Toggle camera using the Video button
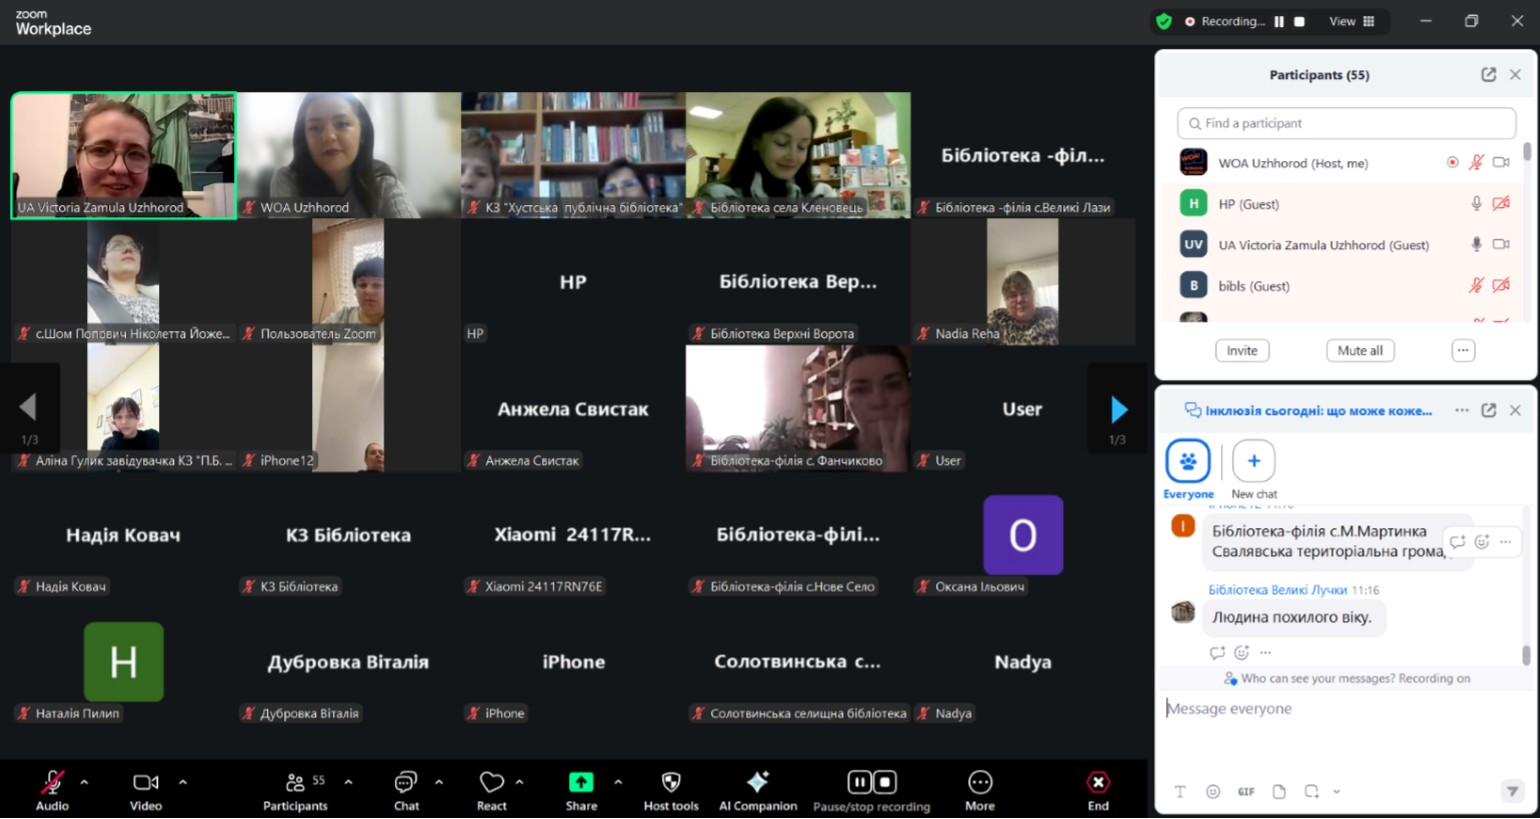The image size is (1540, 819). 146,790
